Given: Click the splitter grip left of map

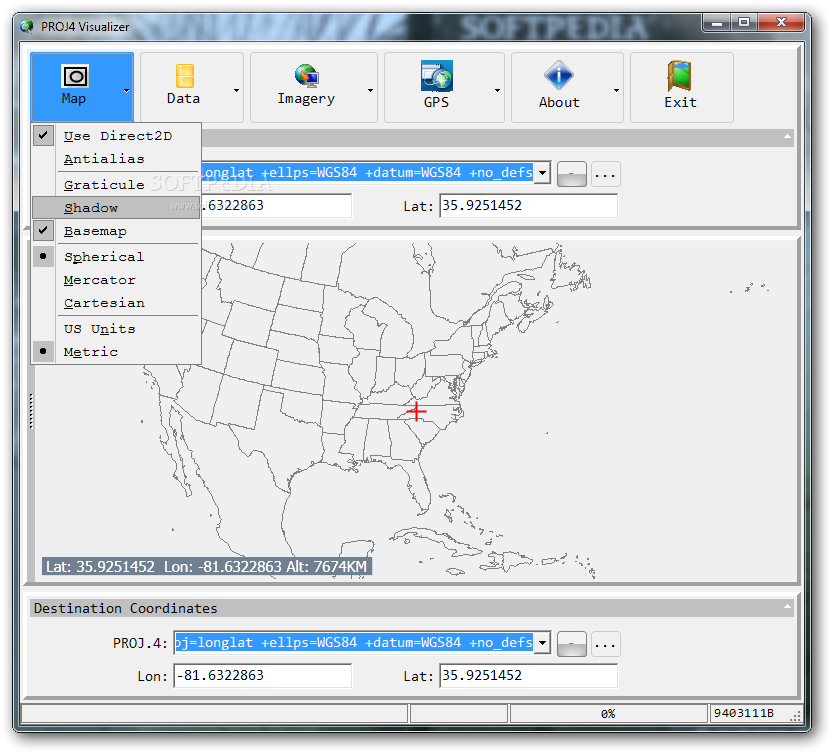Looking at the screenshot, I should tap(31, 411).
